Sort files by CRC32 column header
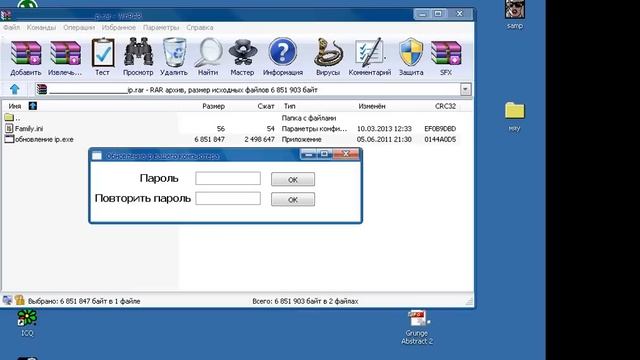Image resolution: width=640 pixels, height=360 pixels. pos(445,106)
